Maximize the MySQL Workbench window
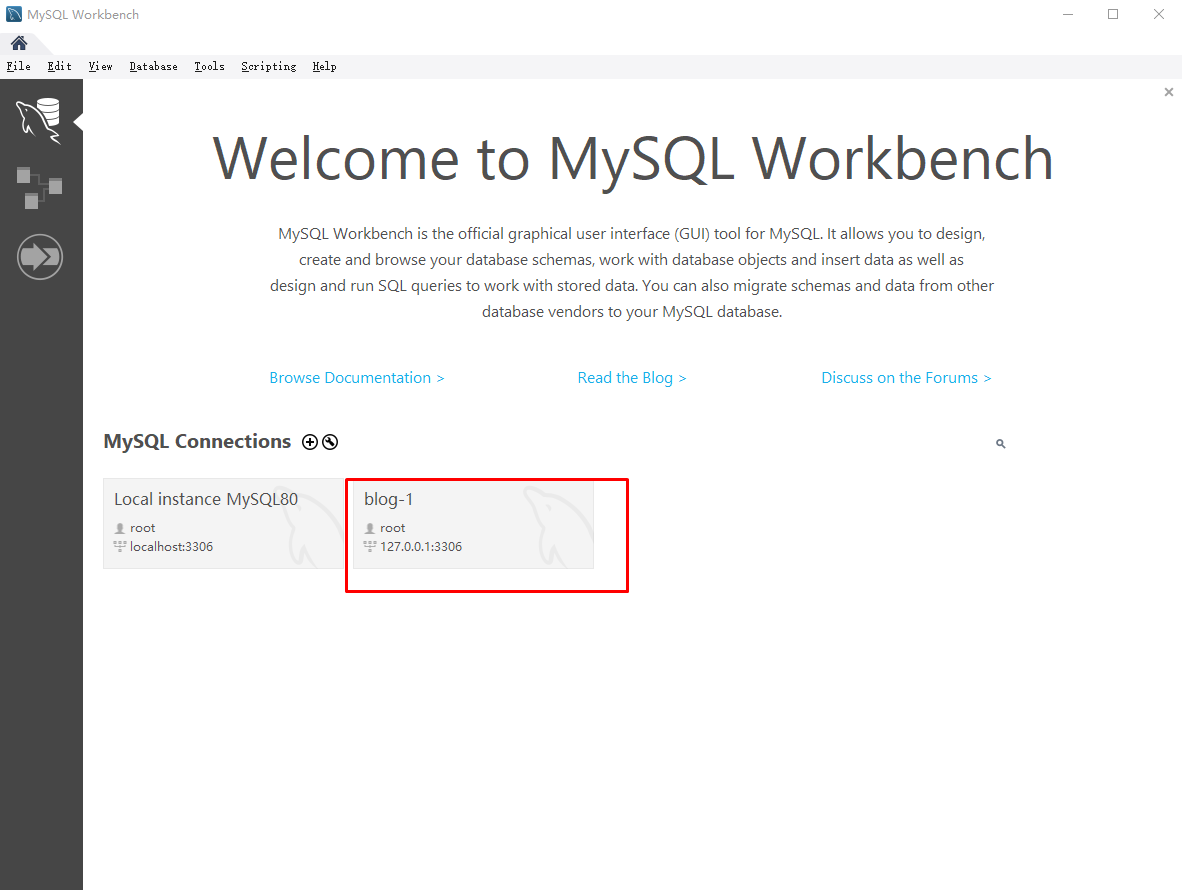1182x890 pixels. [x=1113, y=14]
